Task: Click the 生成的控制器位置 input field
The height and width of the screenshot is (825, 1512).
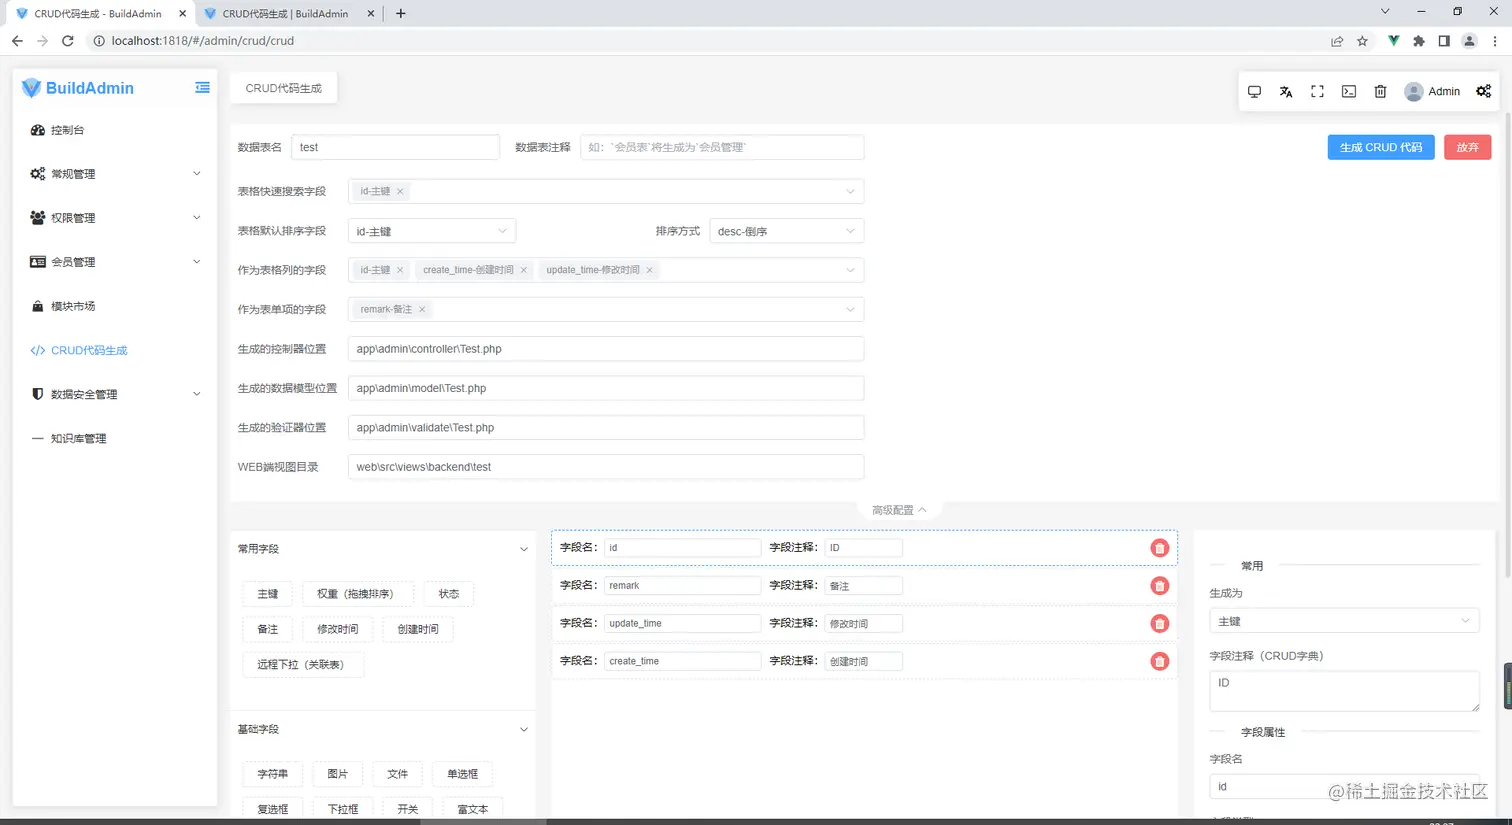Action: [606, 349]
